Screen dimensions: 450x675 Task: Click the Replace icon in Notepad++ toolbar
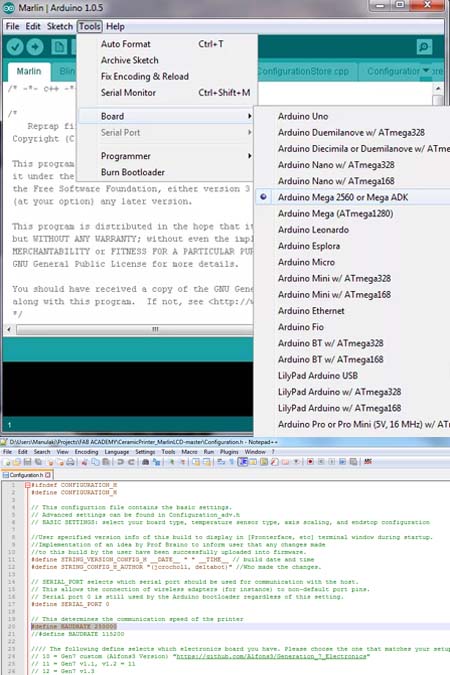tap(157, 462)
